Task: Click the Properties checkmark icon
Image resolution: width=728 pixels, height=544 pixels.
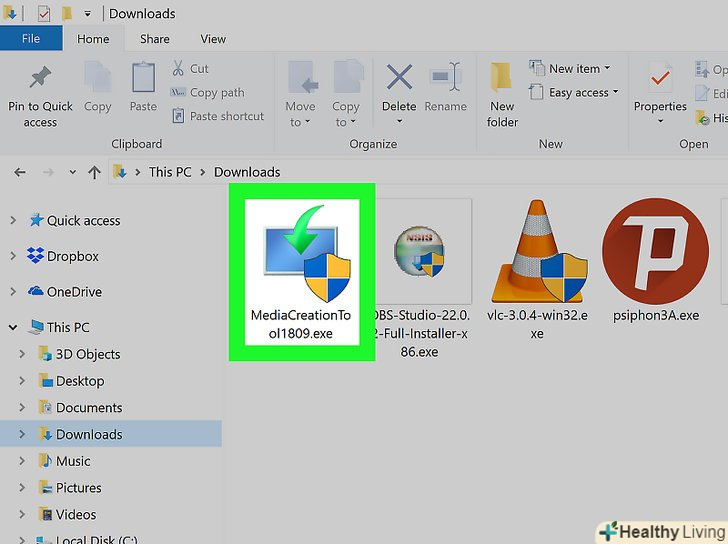Action: tap(660, 78)
